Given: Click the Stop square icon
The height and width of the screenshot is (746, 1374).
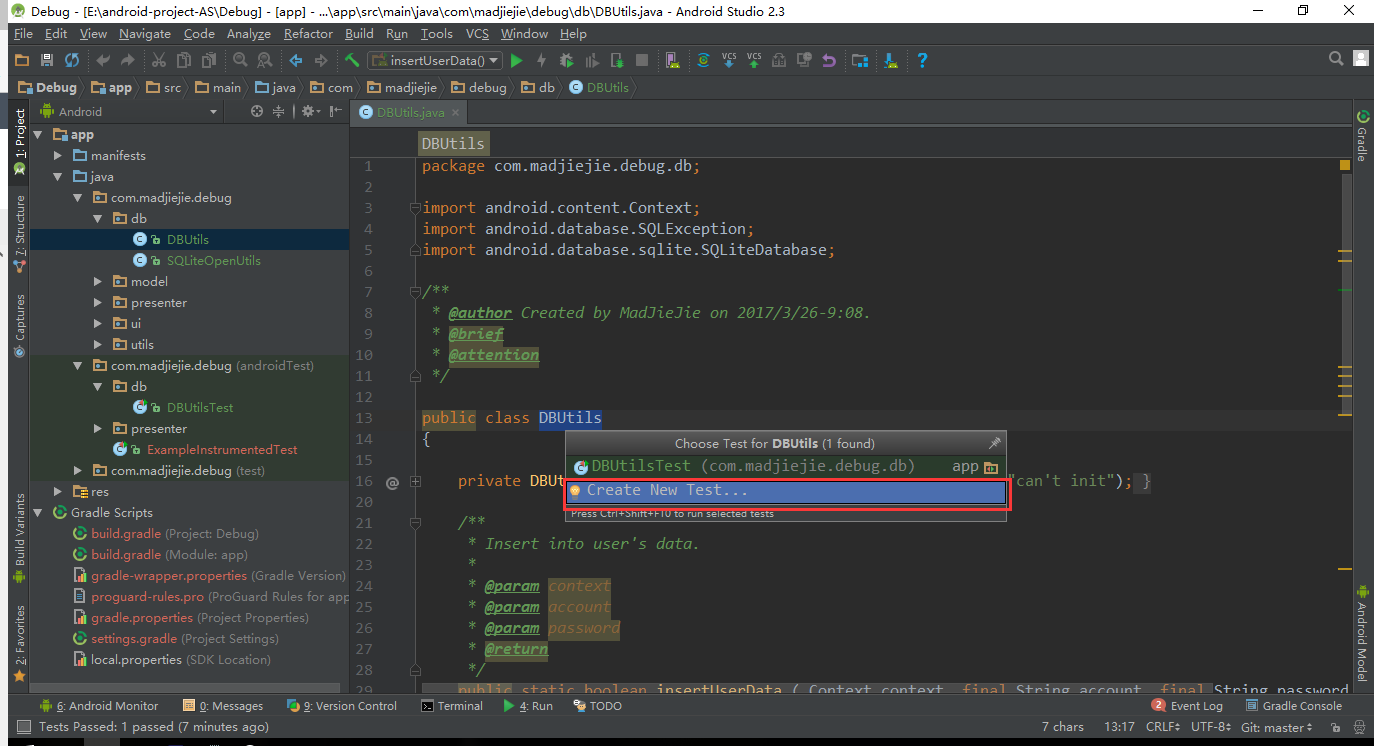Looking at the screenshot, I should (x=641, y=60).
